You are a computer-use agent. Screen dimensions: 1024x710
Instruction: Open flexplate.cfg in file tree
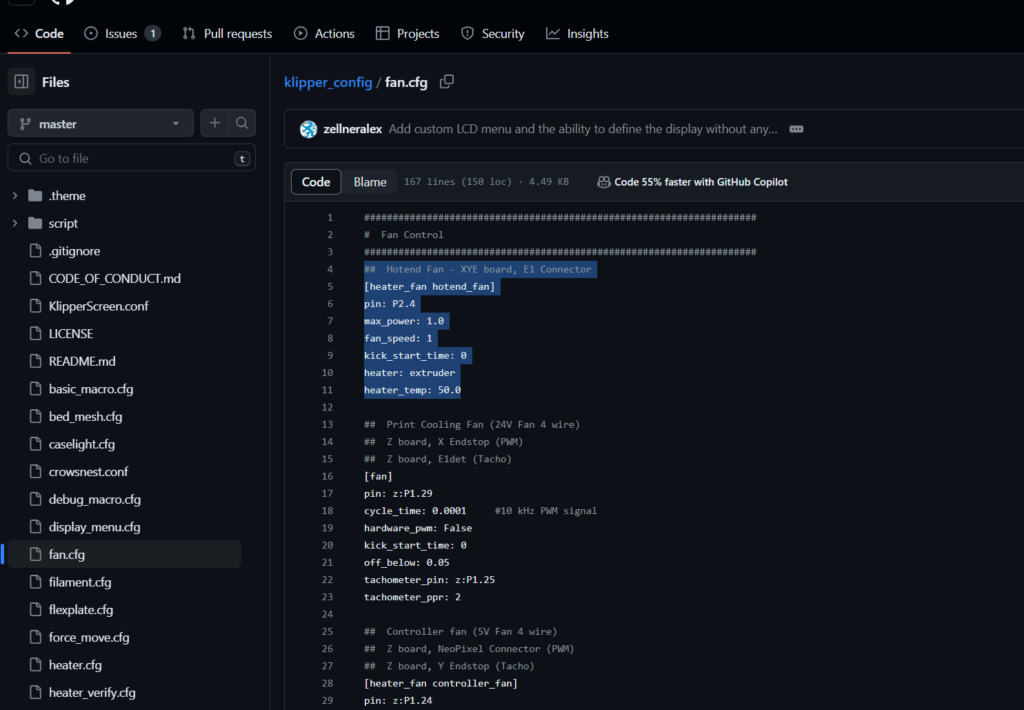click(80, 609)
